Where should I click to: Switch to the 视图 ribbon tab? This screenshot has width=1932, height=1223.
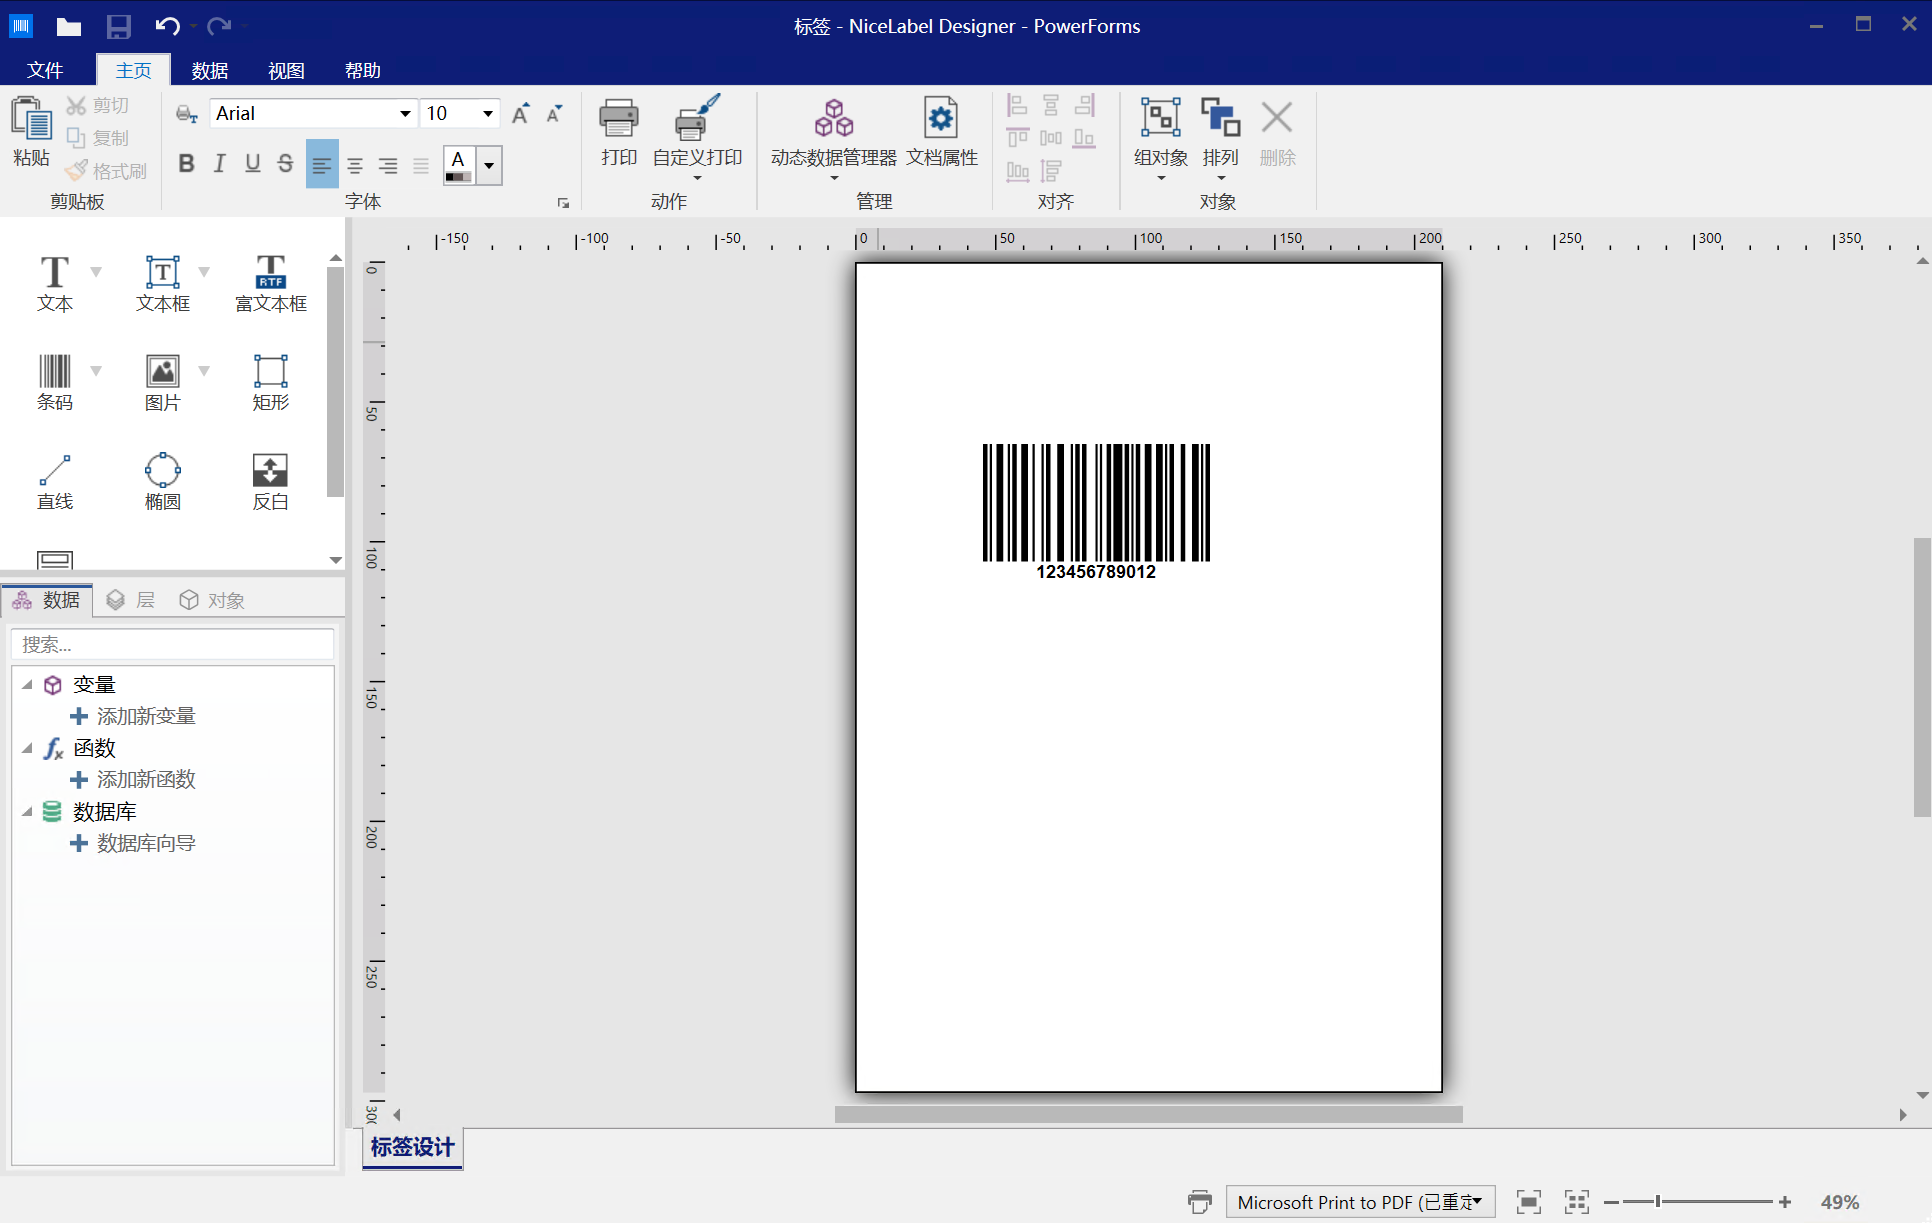tap(286, 70)
